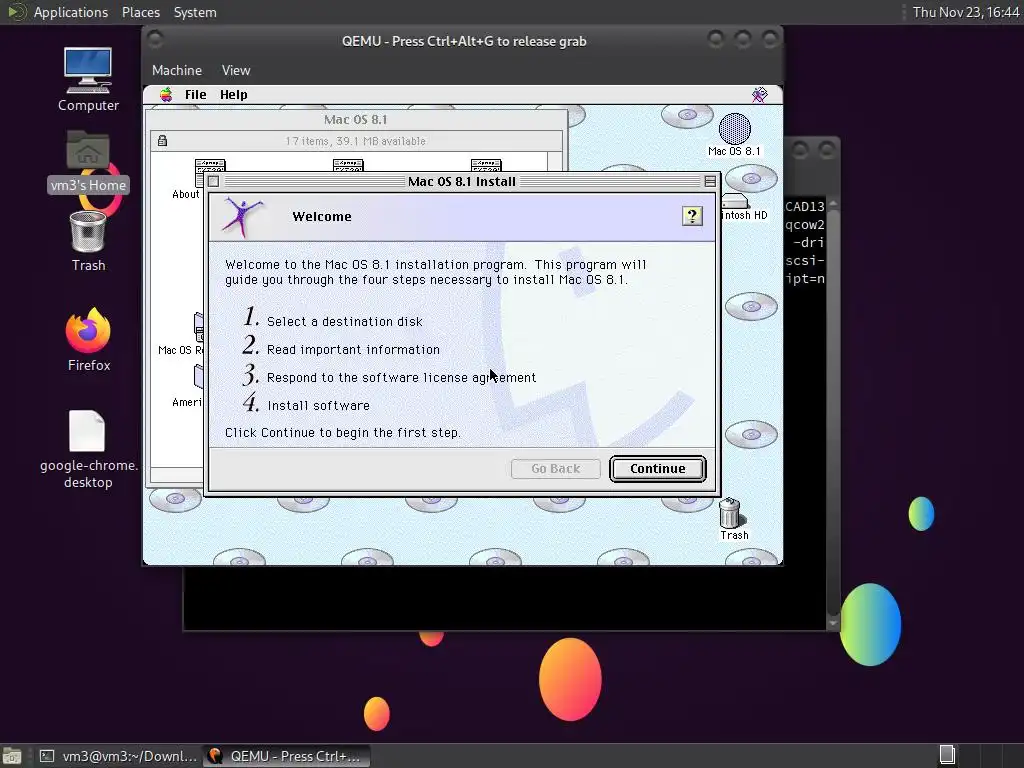Image resolution: width=1024 pixels, height=768 pixels.
Task: Click "Install software" step text
Action: coord(319,406)
